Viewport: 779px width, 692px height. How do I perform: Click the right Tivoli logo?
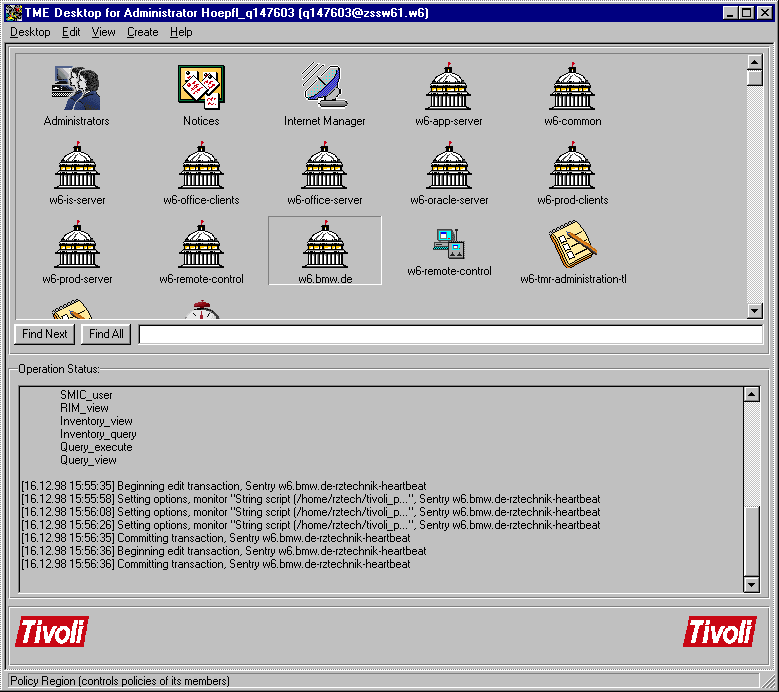tap(720, 631)
